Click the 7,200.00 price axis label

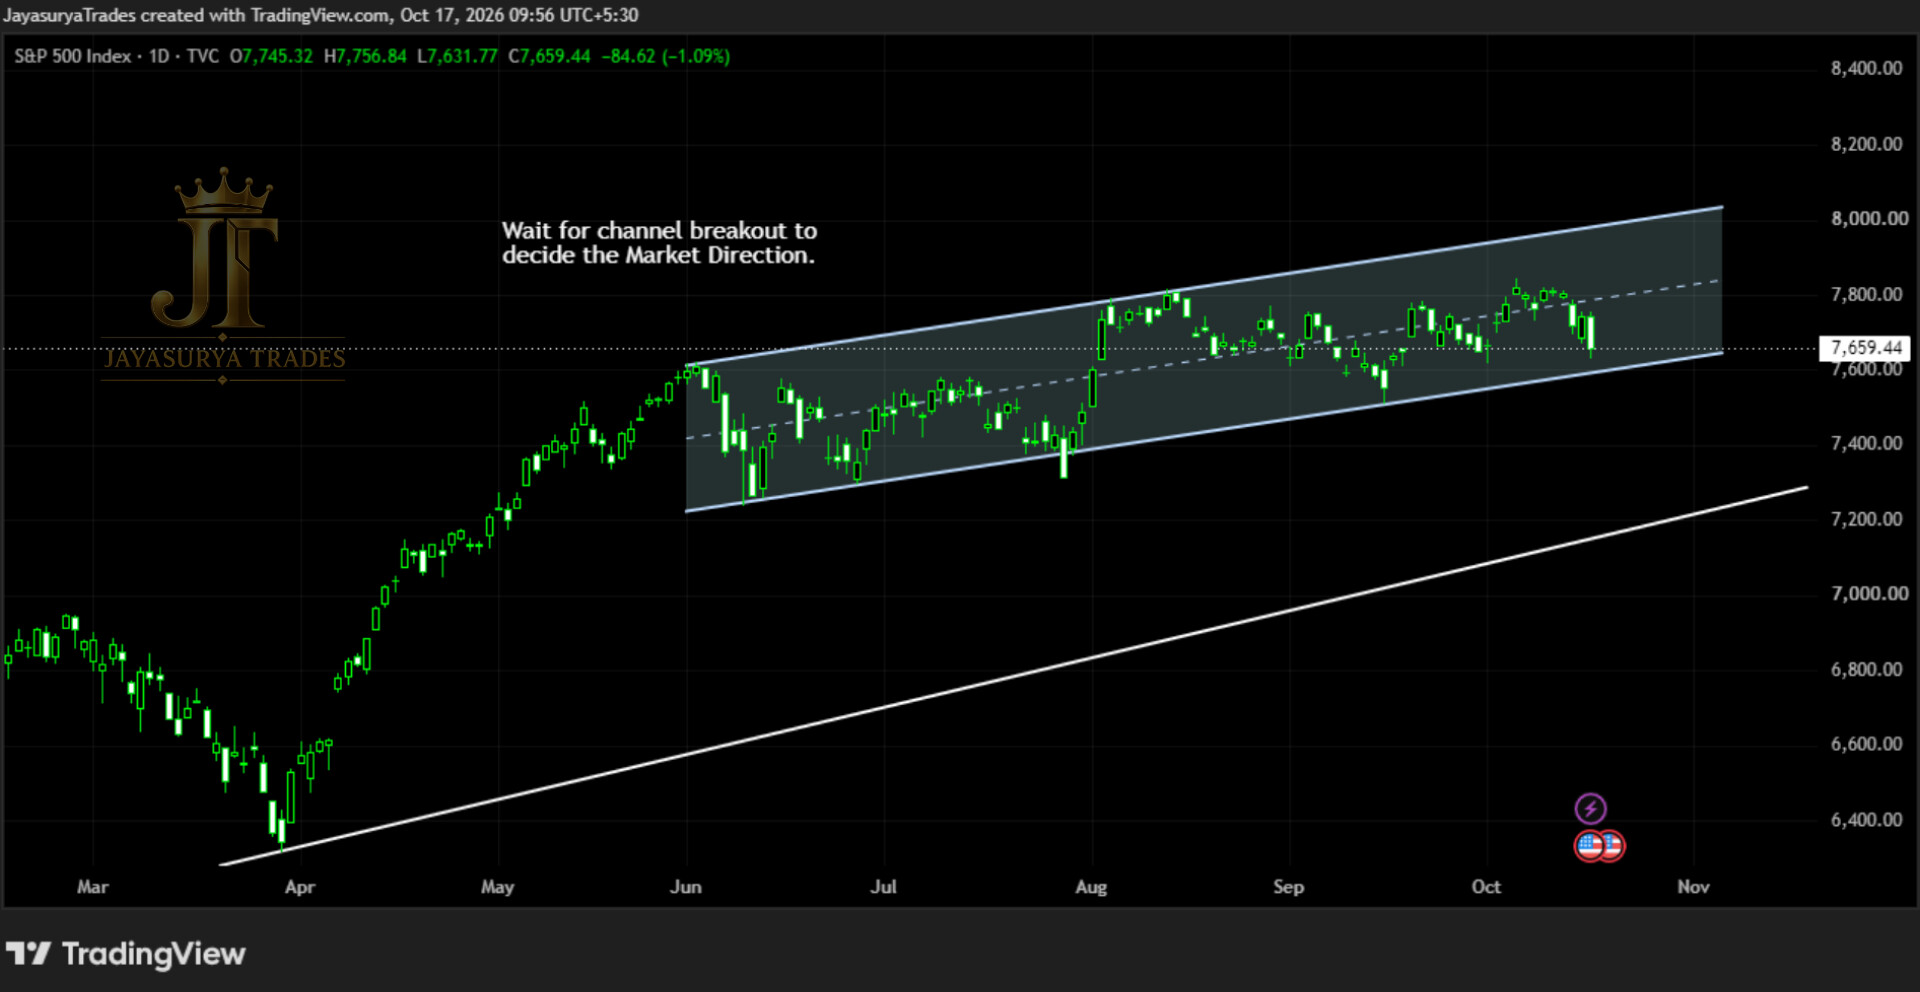(1866, 519)
